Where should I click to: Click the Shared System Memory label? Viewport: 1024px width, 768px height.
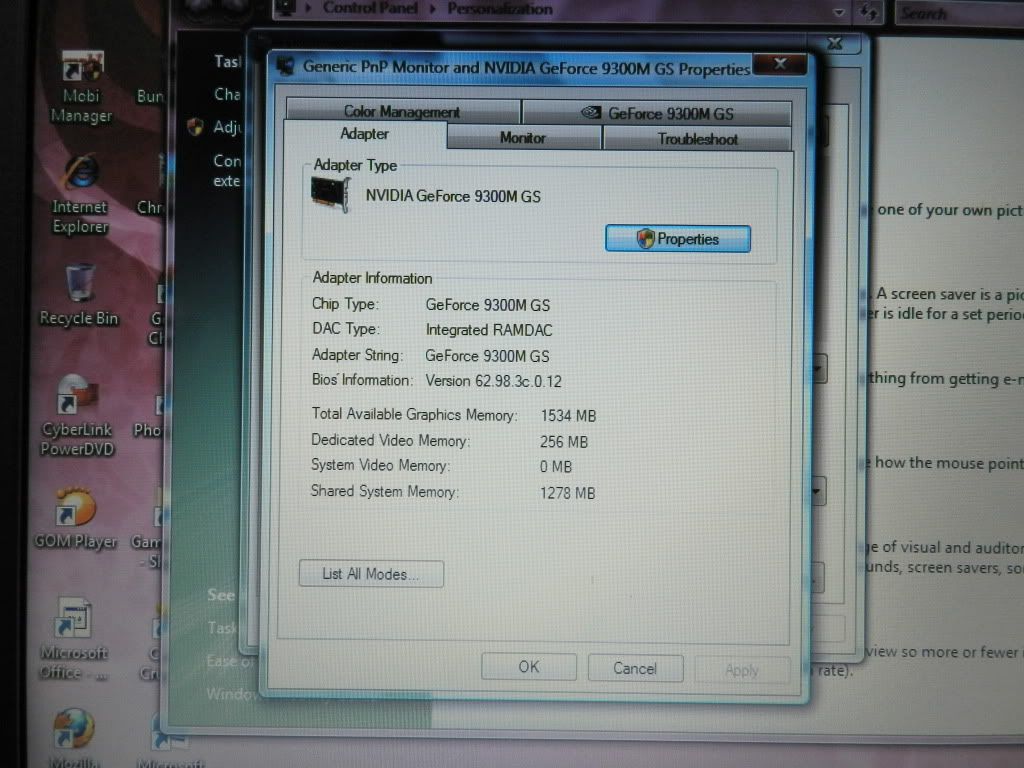pyautogui.click(x=385, y=491)
